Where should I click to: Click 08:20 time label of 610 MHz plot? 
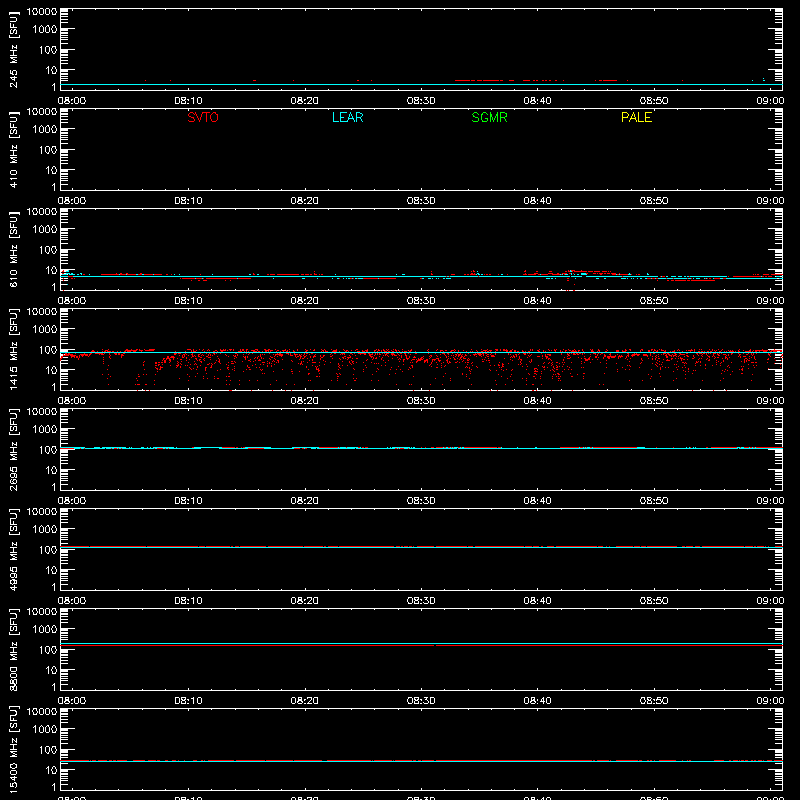click(x=305, y=301)
